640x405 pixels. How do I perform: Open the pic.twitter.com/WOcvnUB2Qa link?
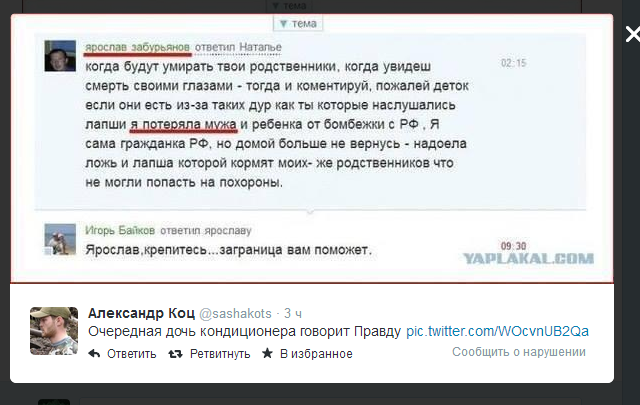(498, 331)
